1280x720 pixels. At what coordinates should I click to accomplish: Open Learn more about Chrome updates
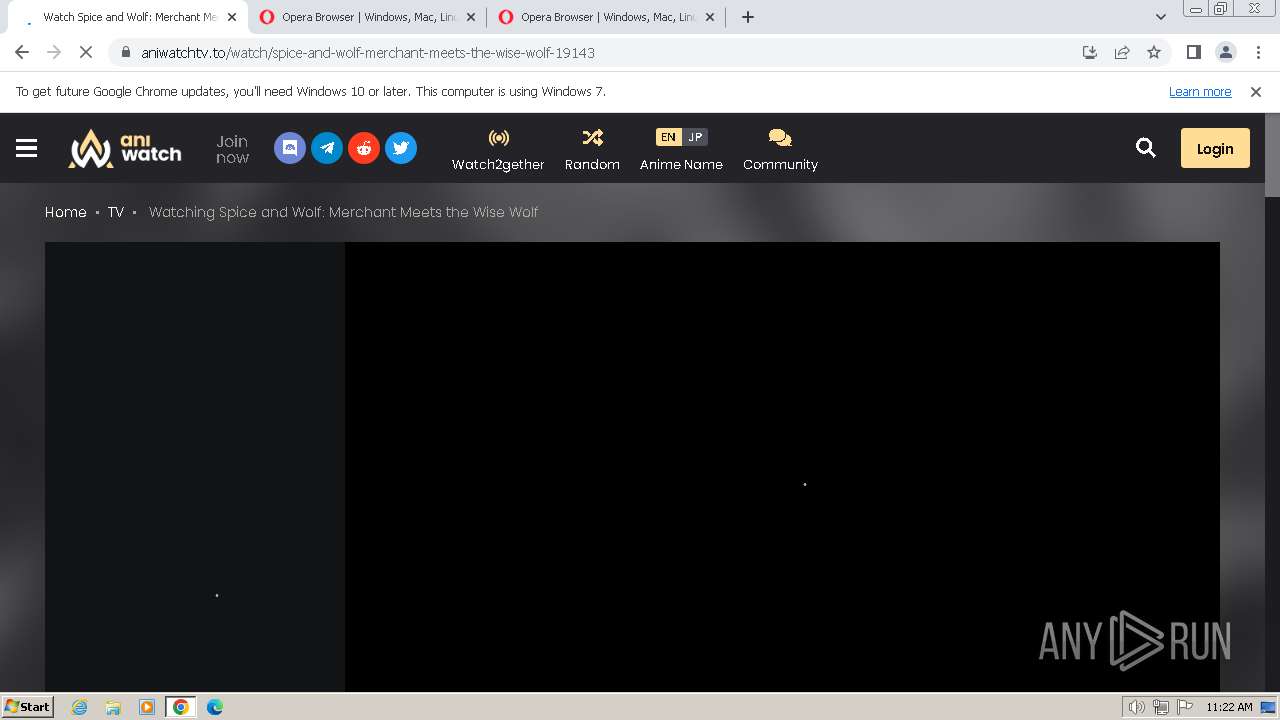1200,91
